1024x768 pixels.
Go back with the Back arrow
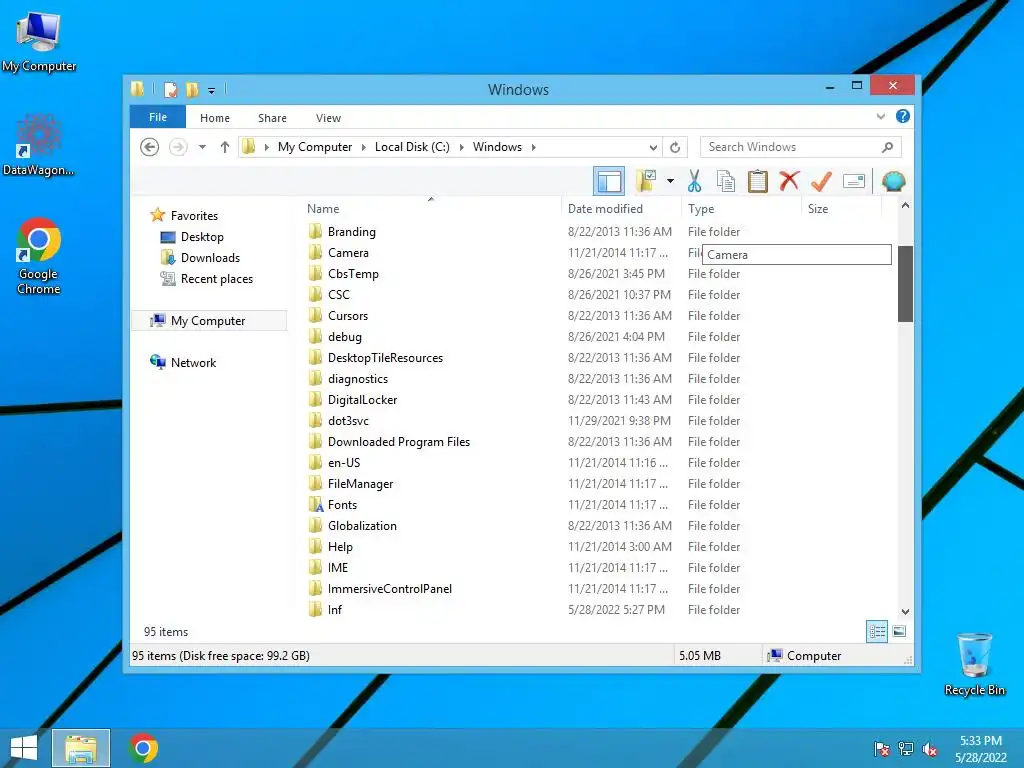click(150, 147)
